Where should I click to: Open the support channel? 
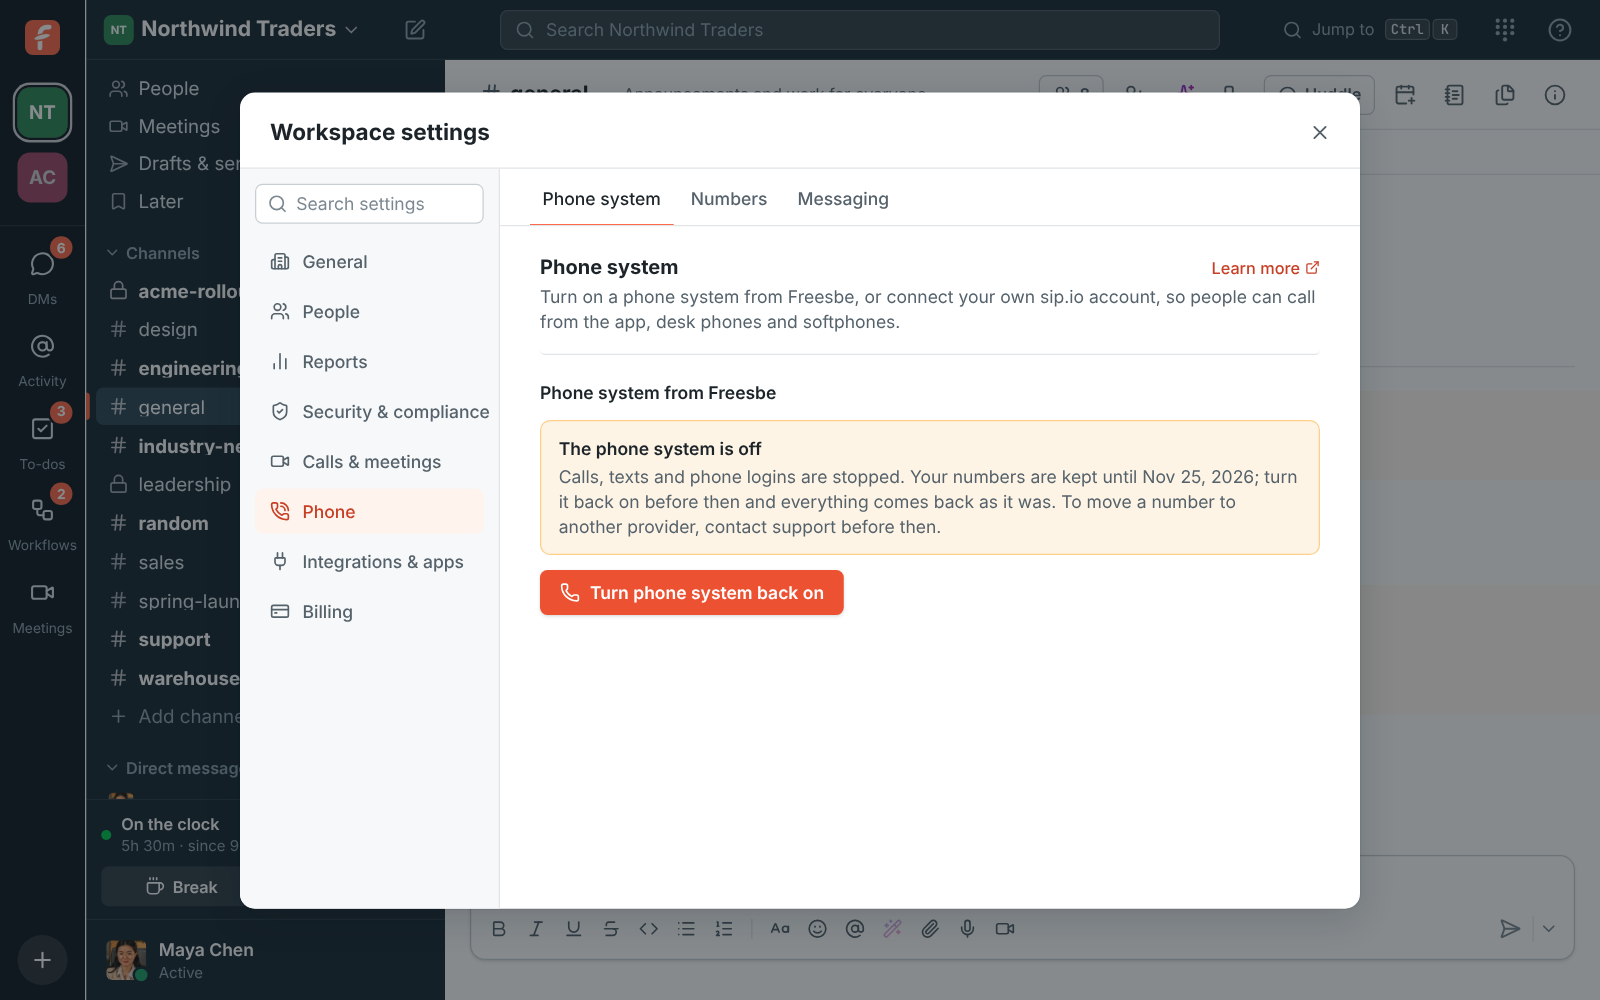170,639
